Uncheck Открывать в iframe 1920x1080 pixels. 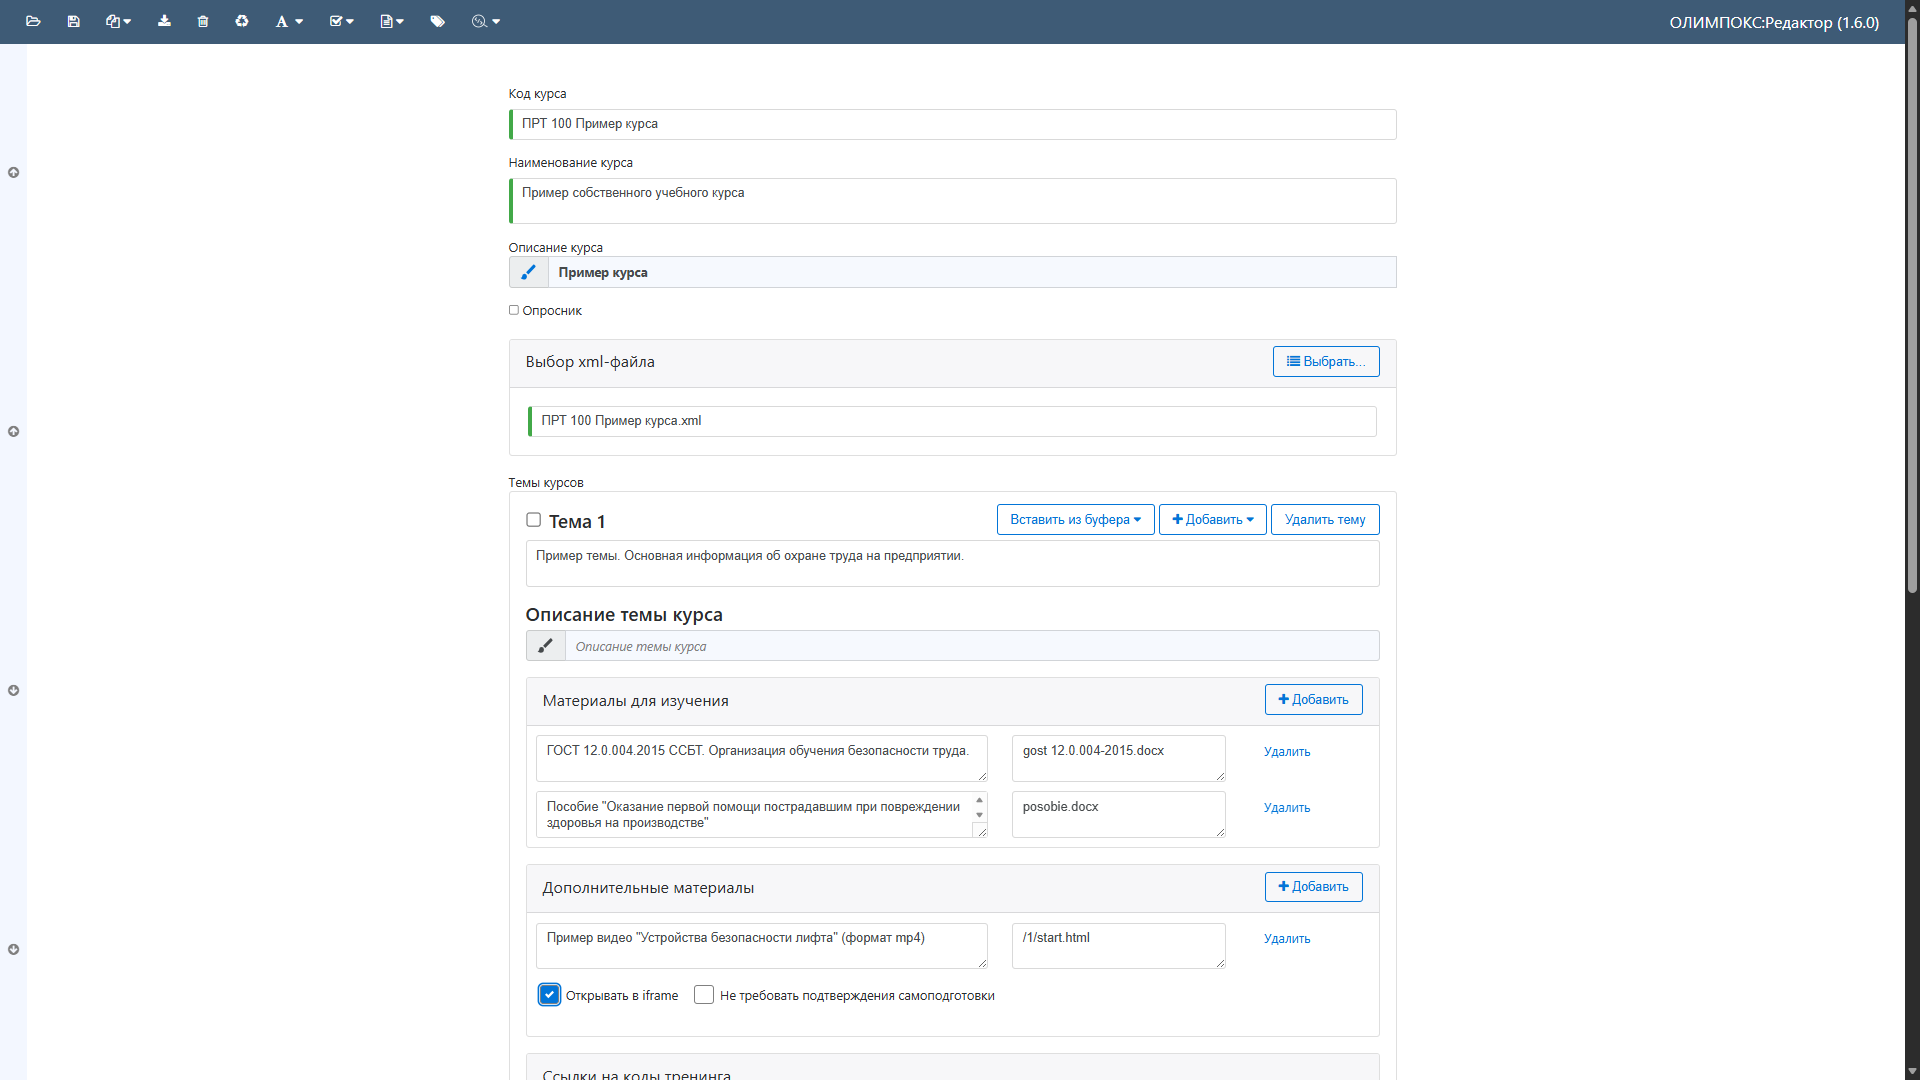click(x=549, y=995)
